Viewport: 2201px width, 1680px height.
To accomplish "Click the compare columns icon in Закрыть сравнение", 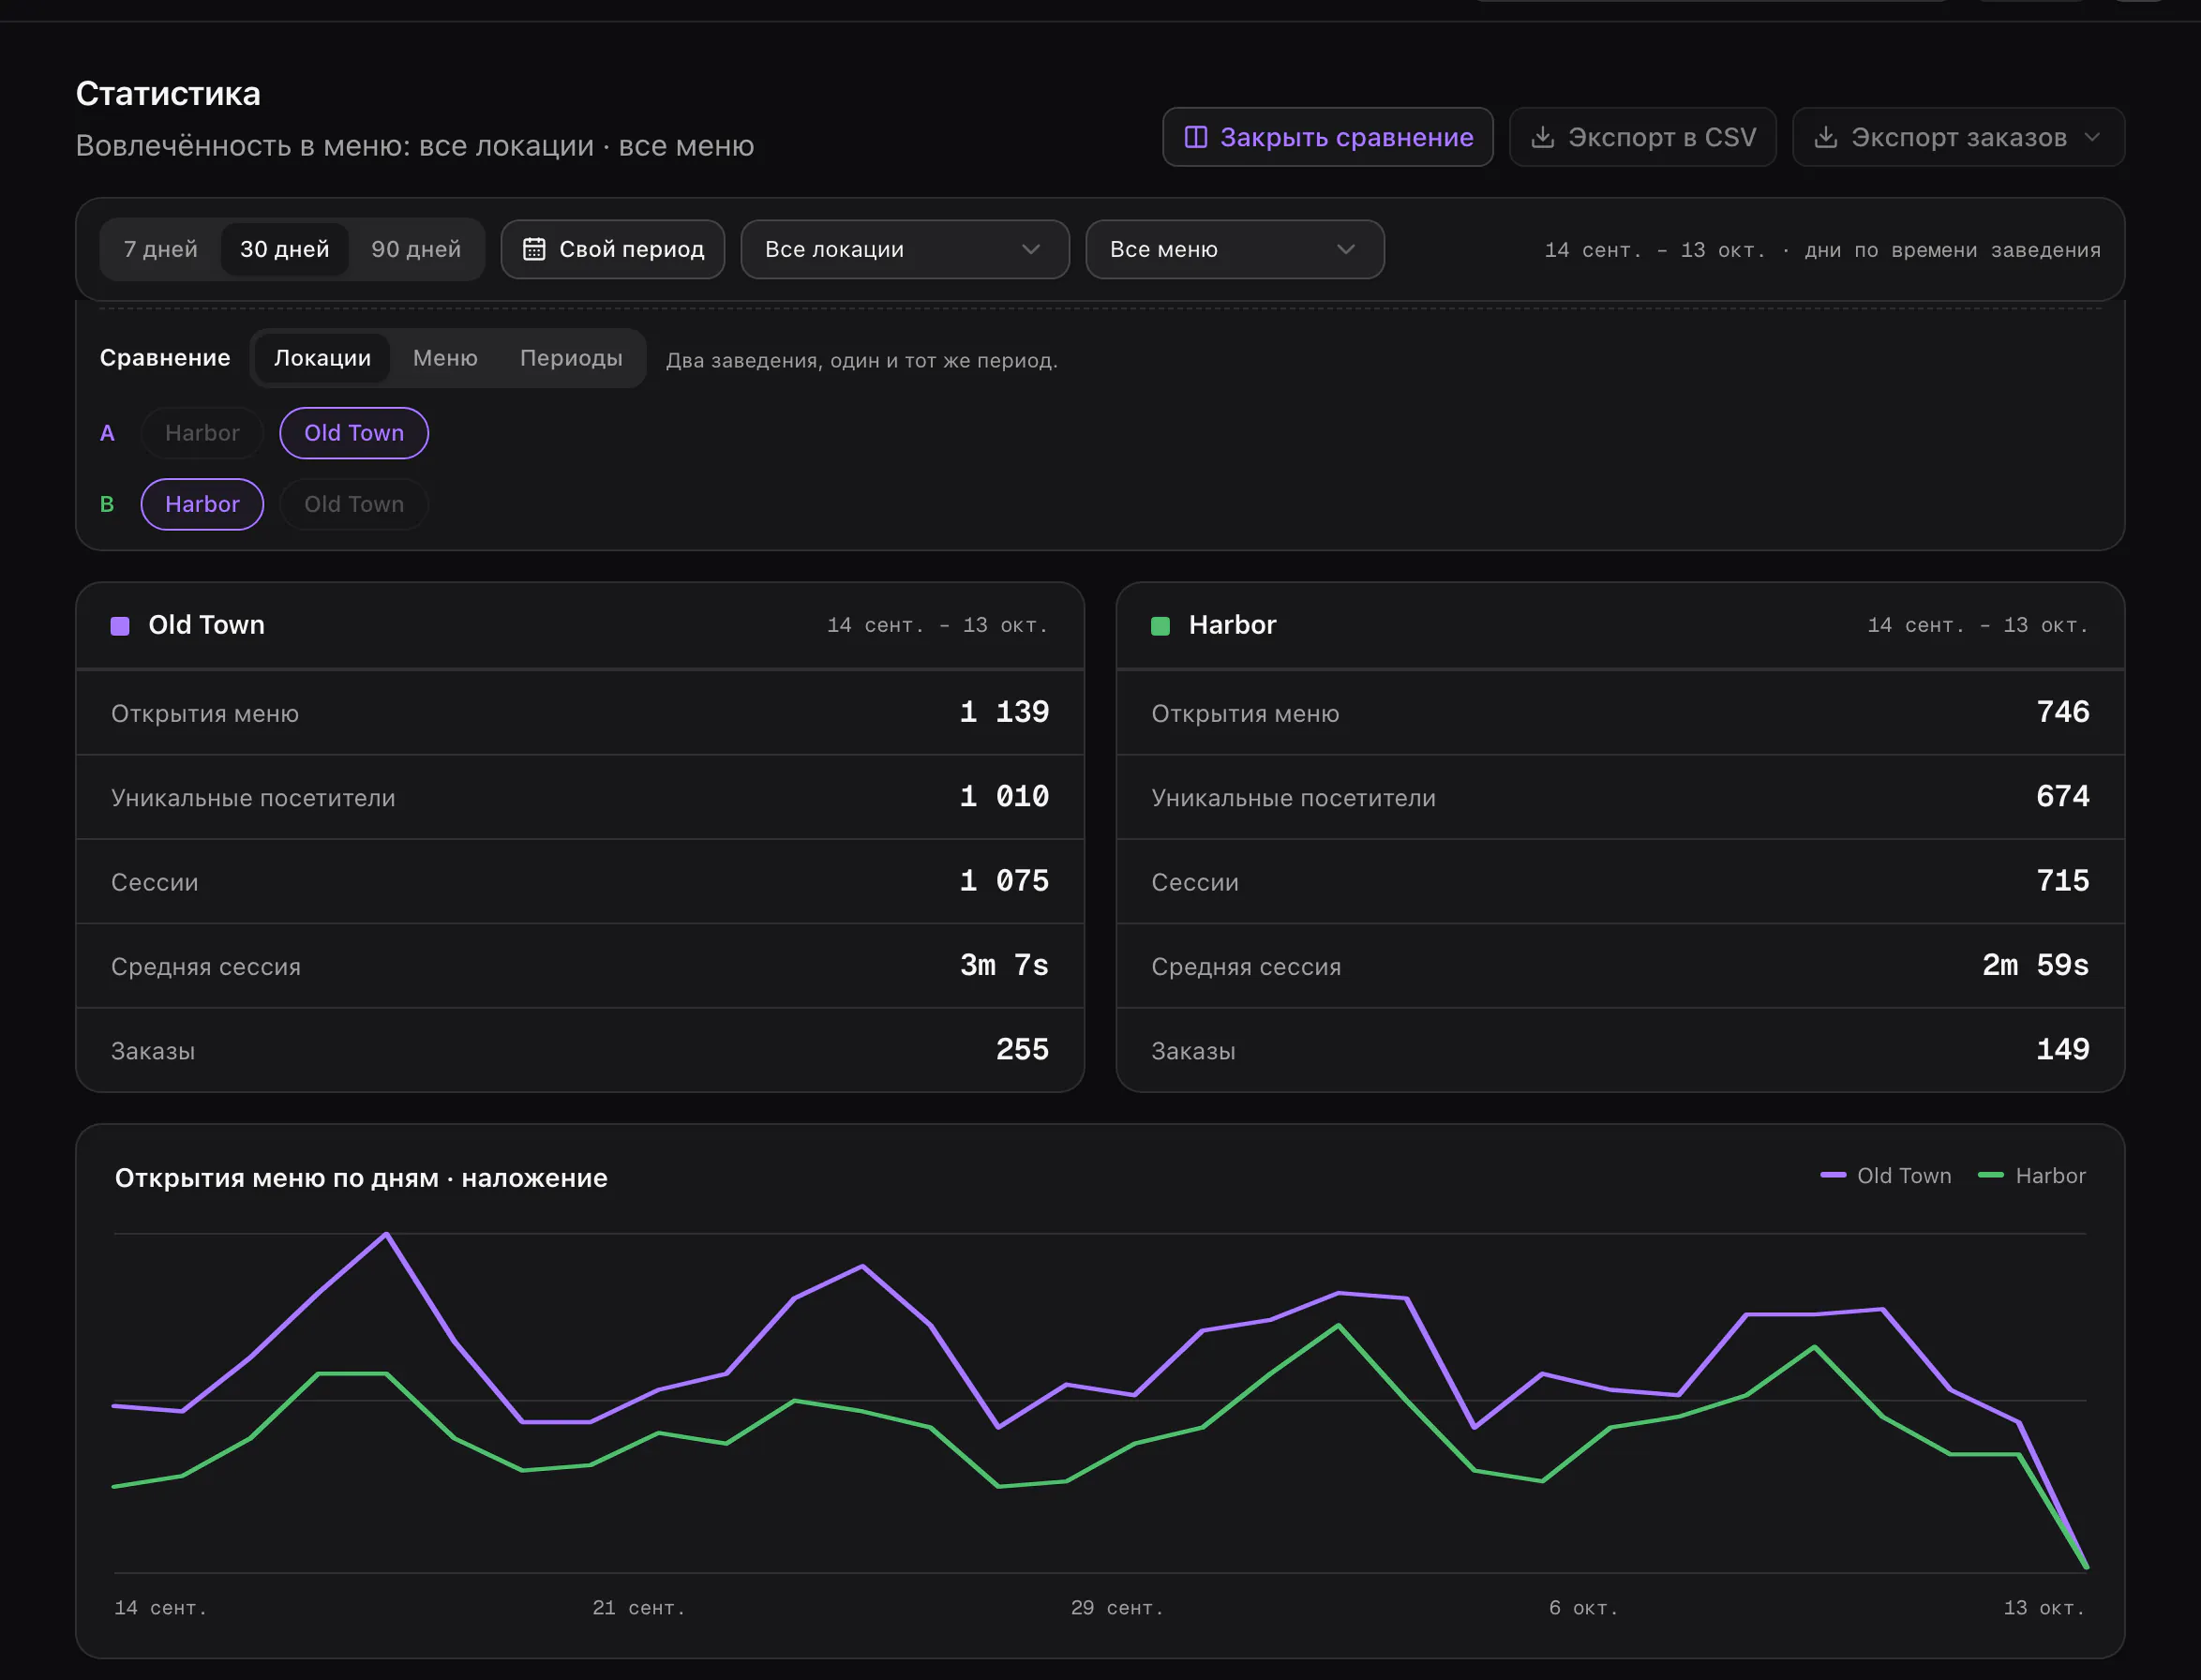I will [x=1195, y=137].
